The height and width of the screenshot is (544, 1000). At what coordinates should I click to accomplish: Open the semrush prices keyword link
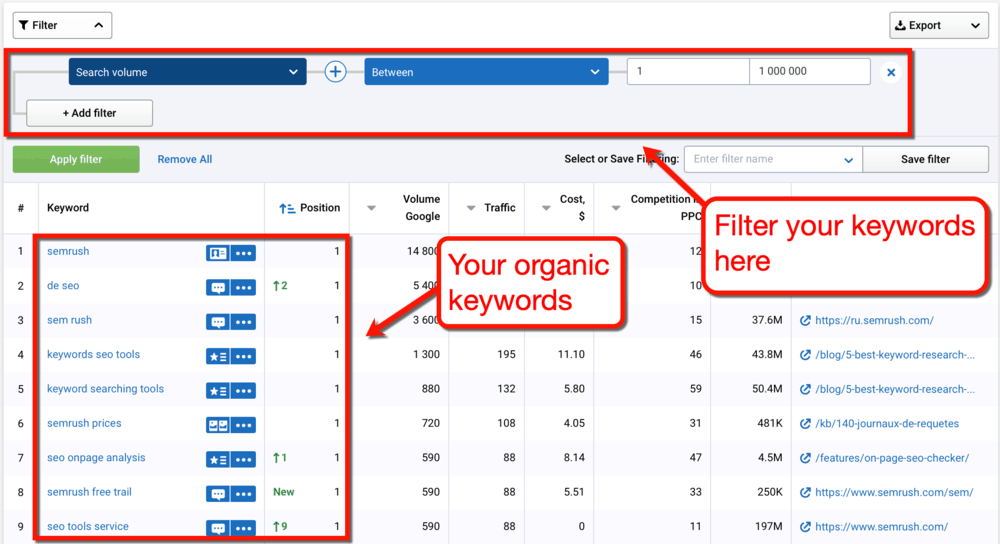pyautogui.click(x=84, y=423)
